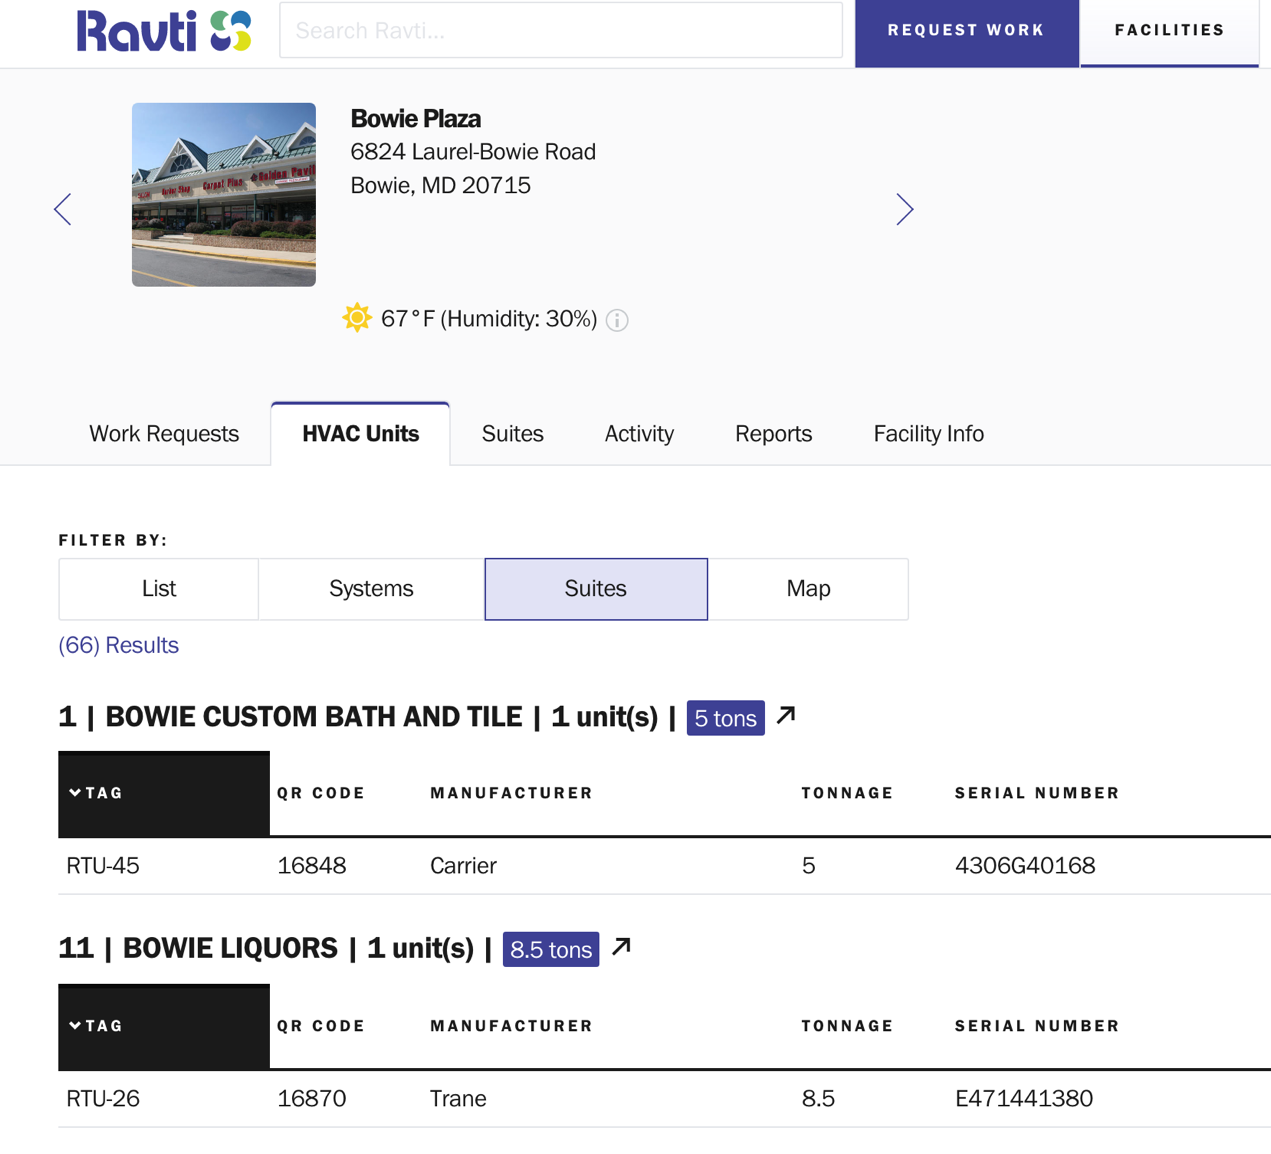Open Bowie Custom Bath and Tile suite arrow
This screenshot has width=1271, height=1154.
786,716
